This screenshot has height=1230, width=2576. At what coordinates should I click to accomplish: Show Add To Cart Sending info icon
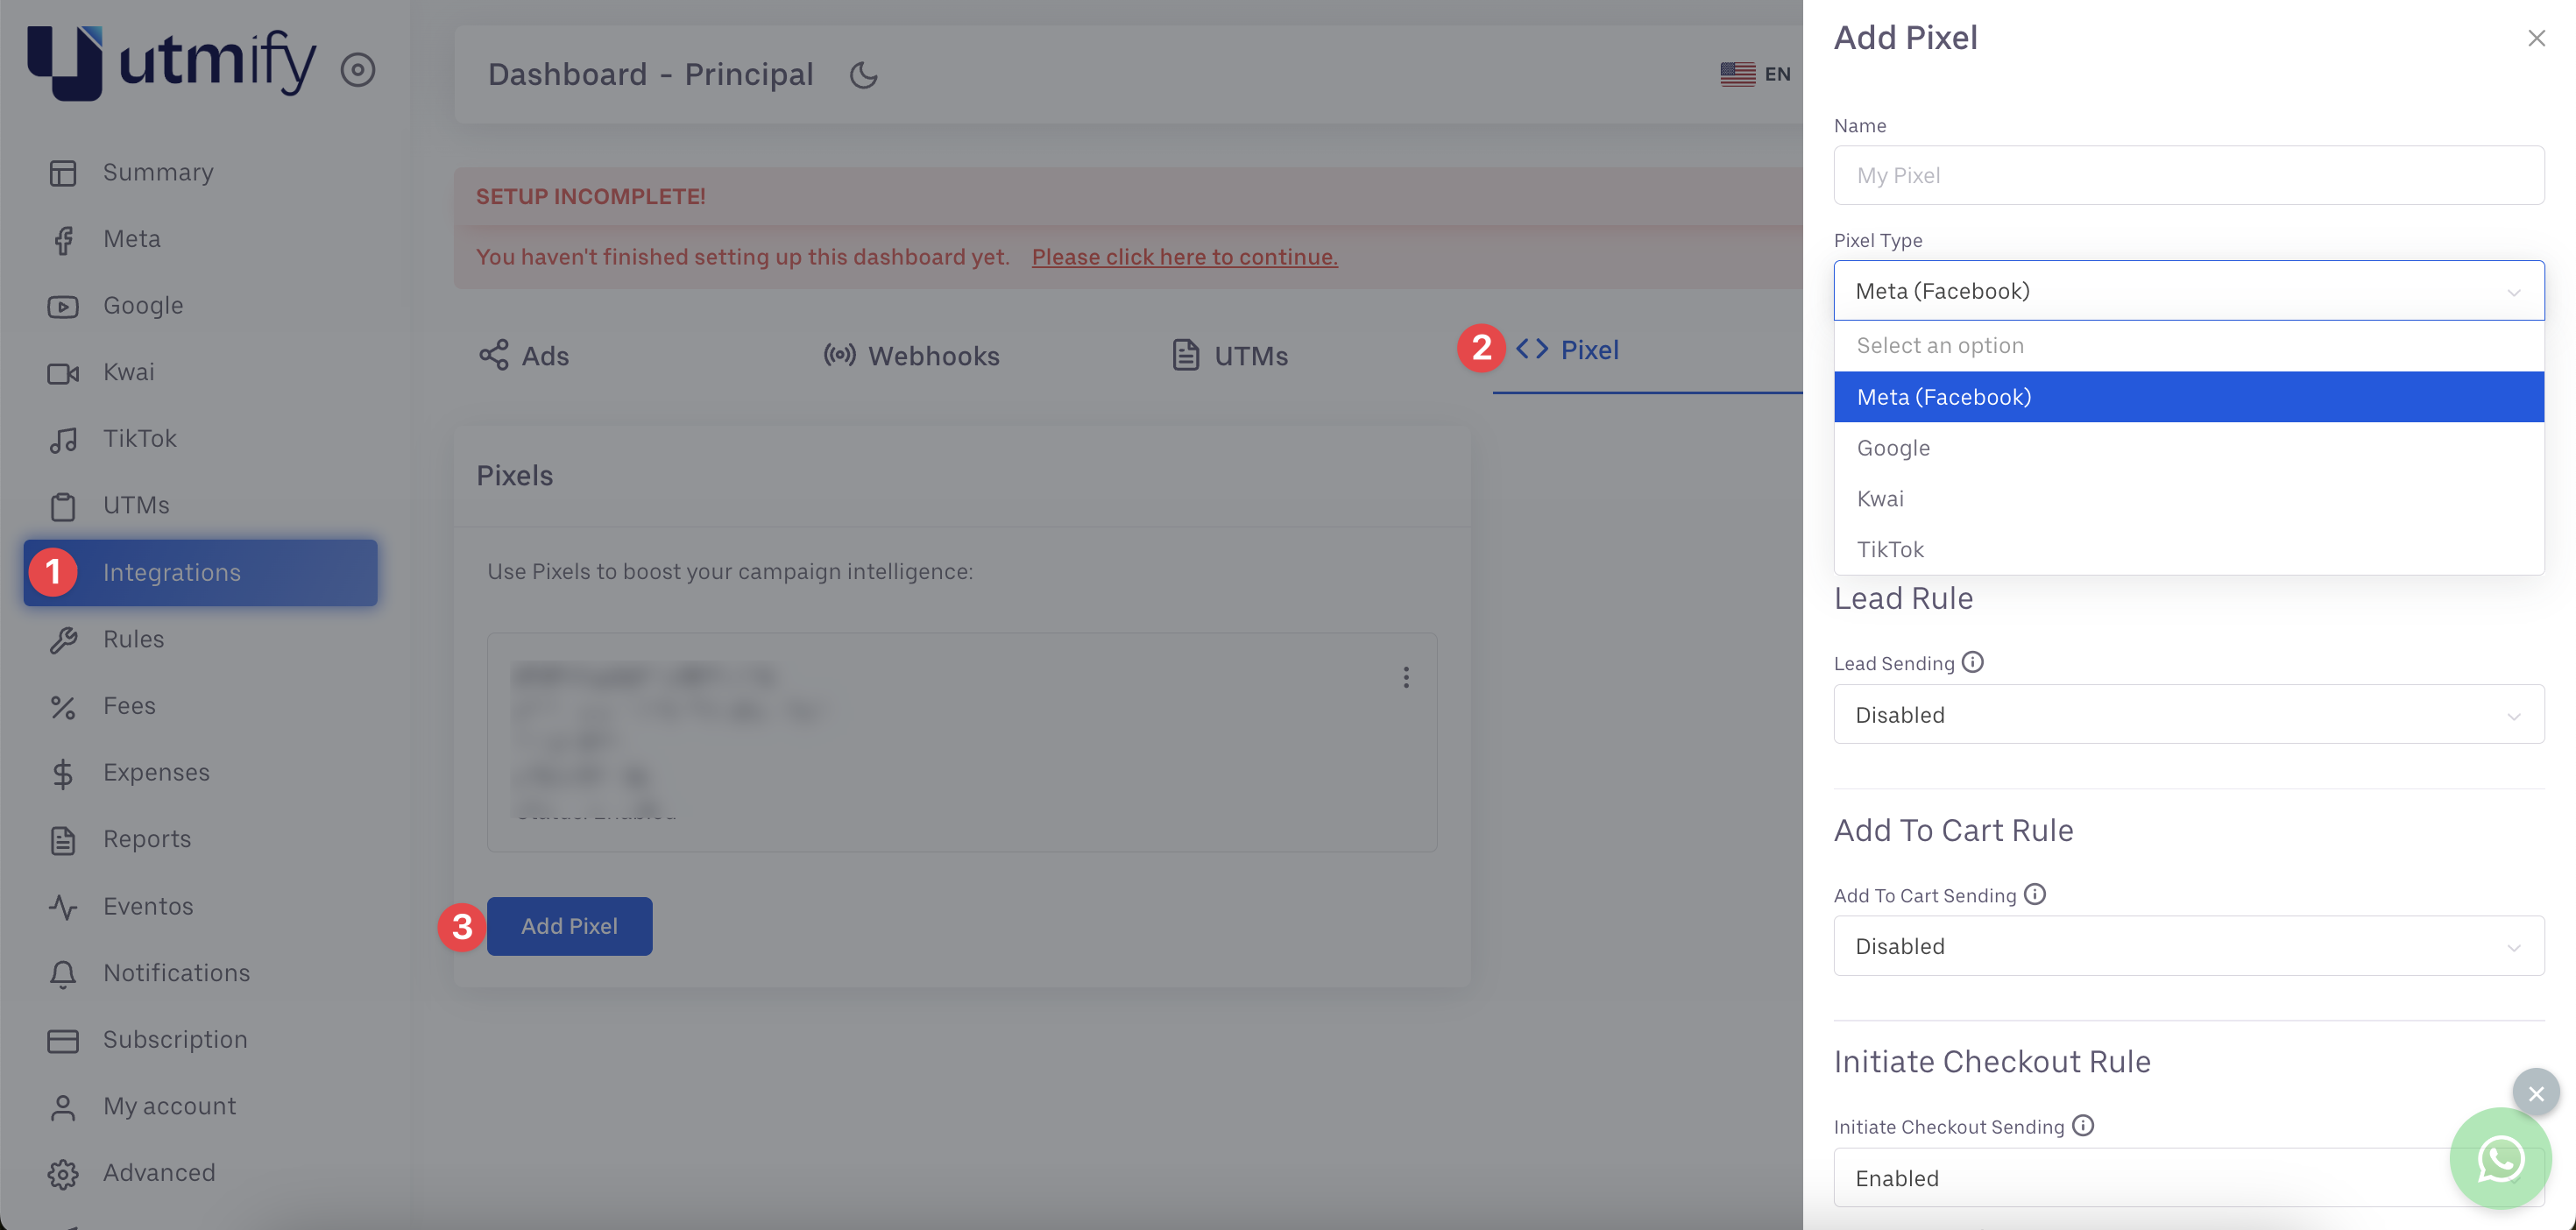(2035, 894)
